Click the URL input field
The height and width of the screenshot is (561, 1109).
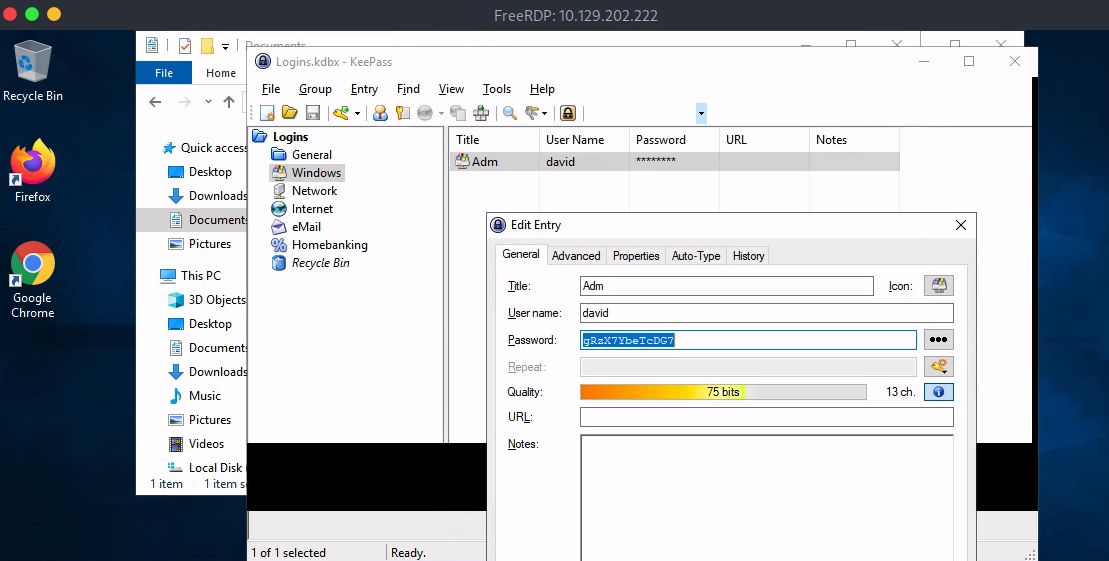point(767,417)
